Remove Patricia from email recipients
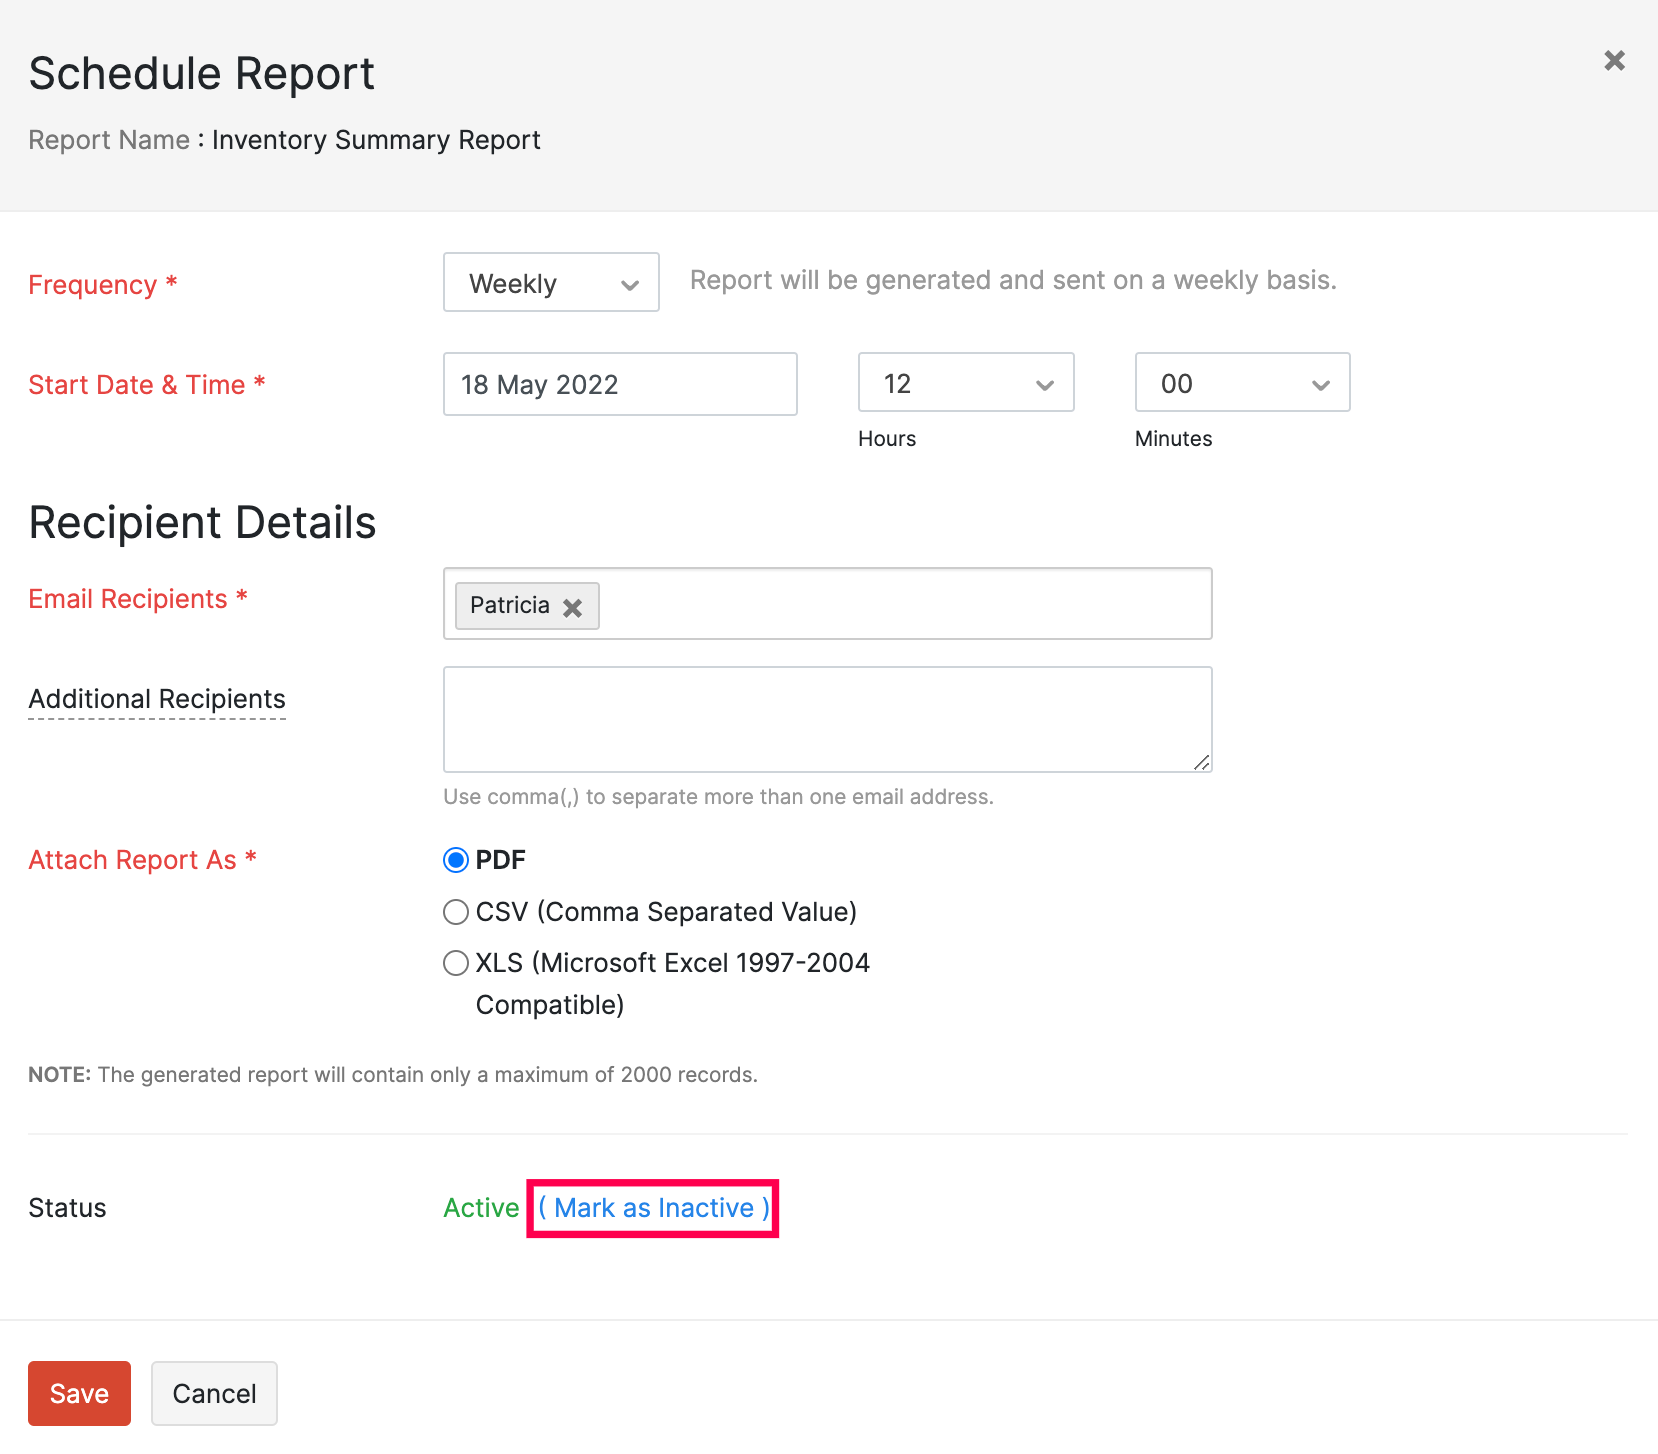This screenshot has width=1658, height=1454. [x=572, y=606]
